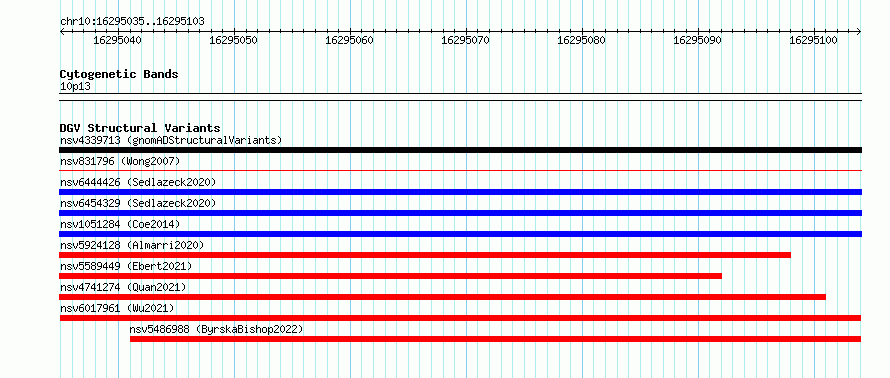Open the nsv4339713 (gnomADStructuralVariants) label
The width and height of the screenshot is (890, 378).
(171, 140)
